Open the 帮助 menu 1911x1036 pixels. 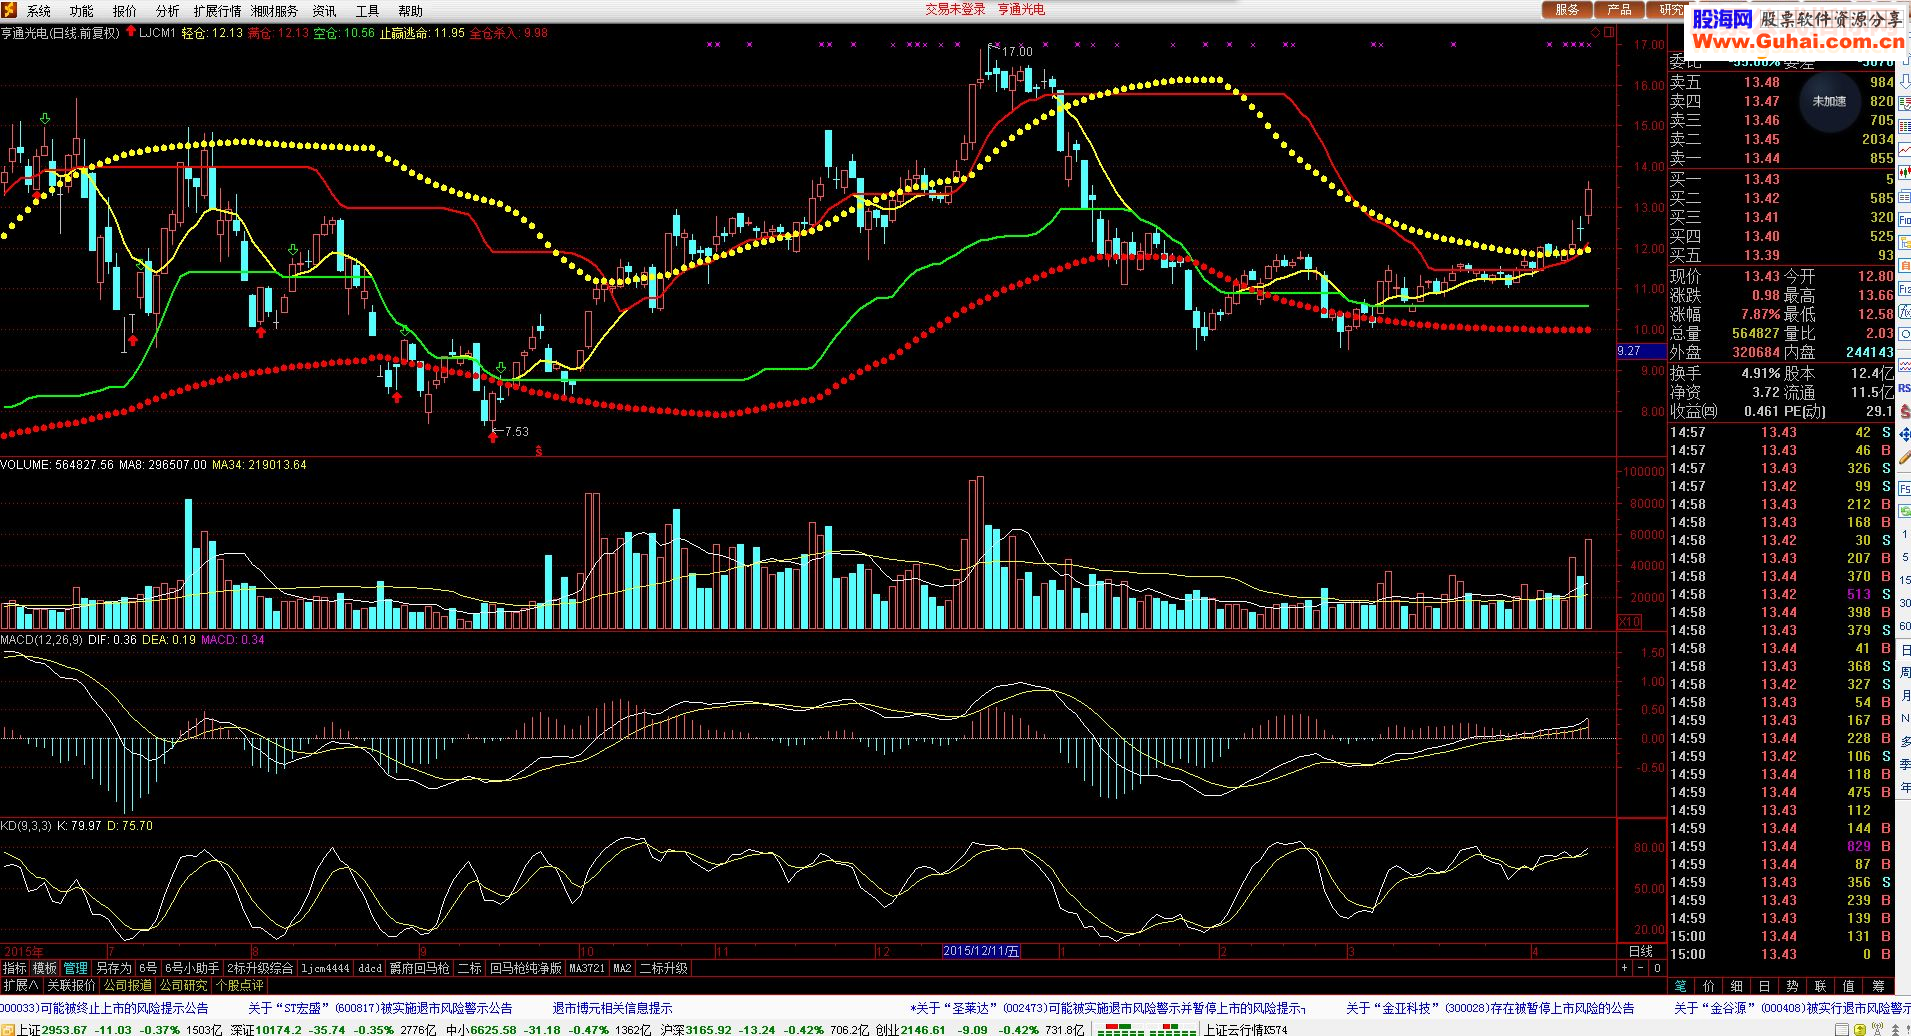[x=410, y=11]
